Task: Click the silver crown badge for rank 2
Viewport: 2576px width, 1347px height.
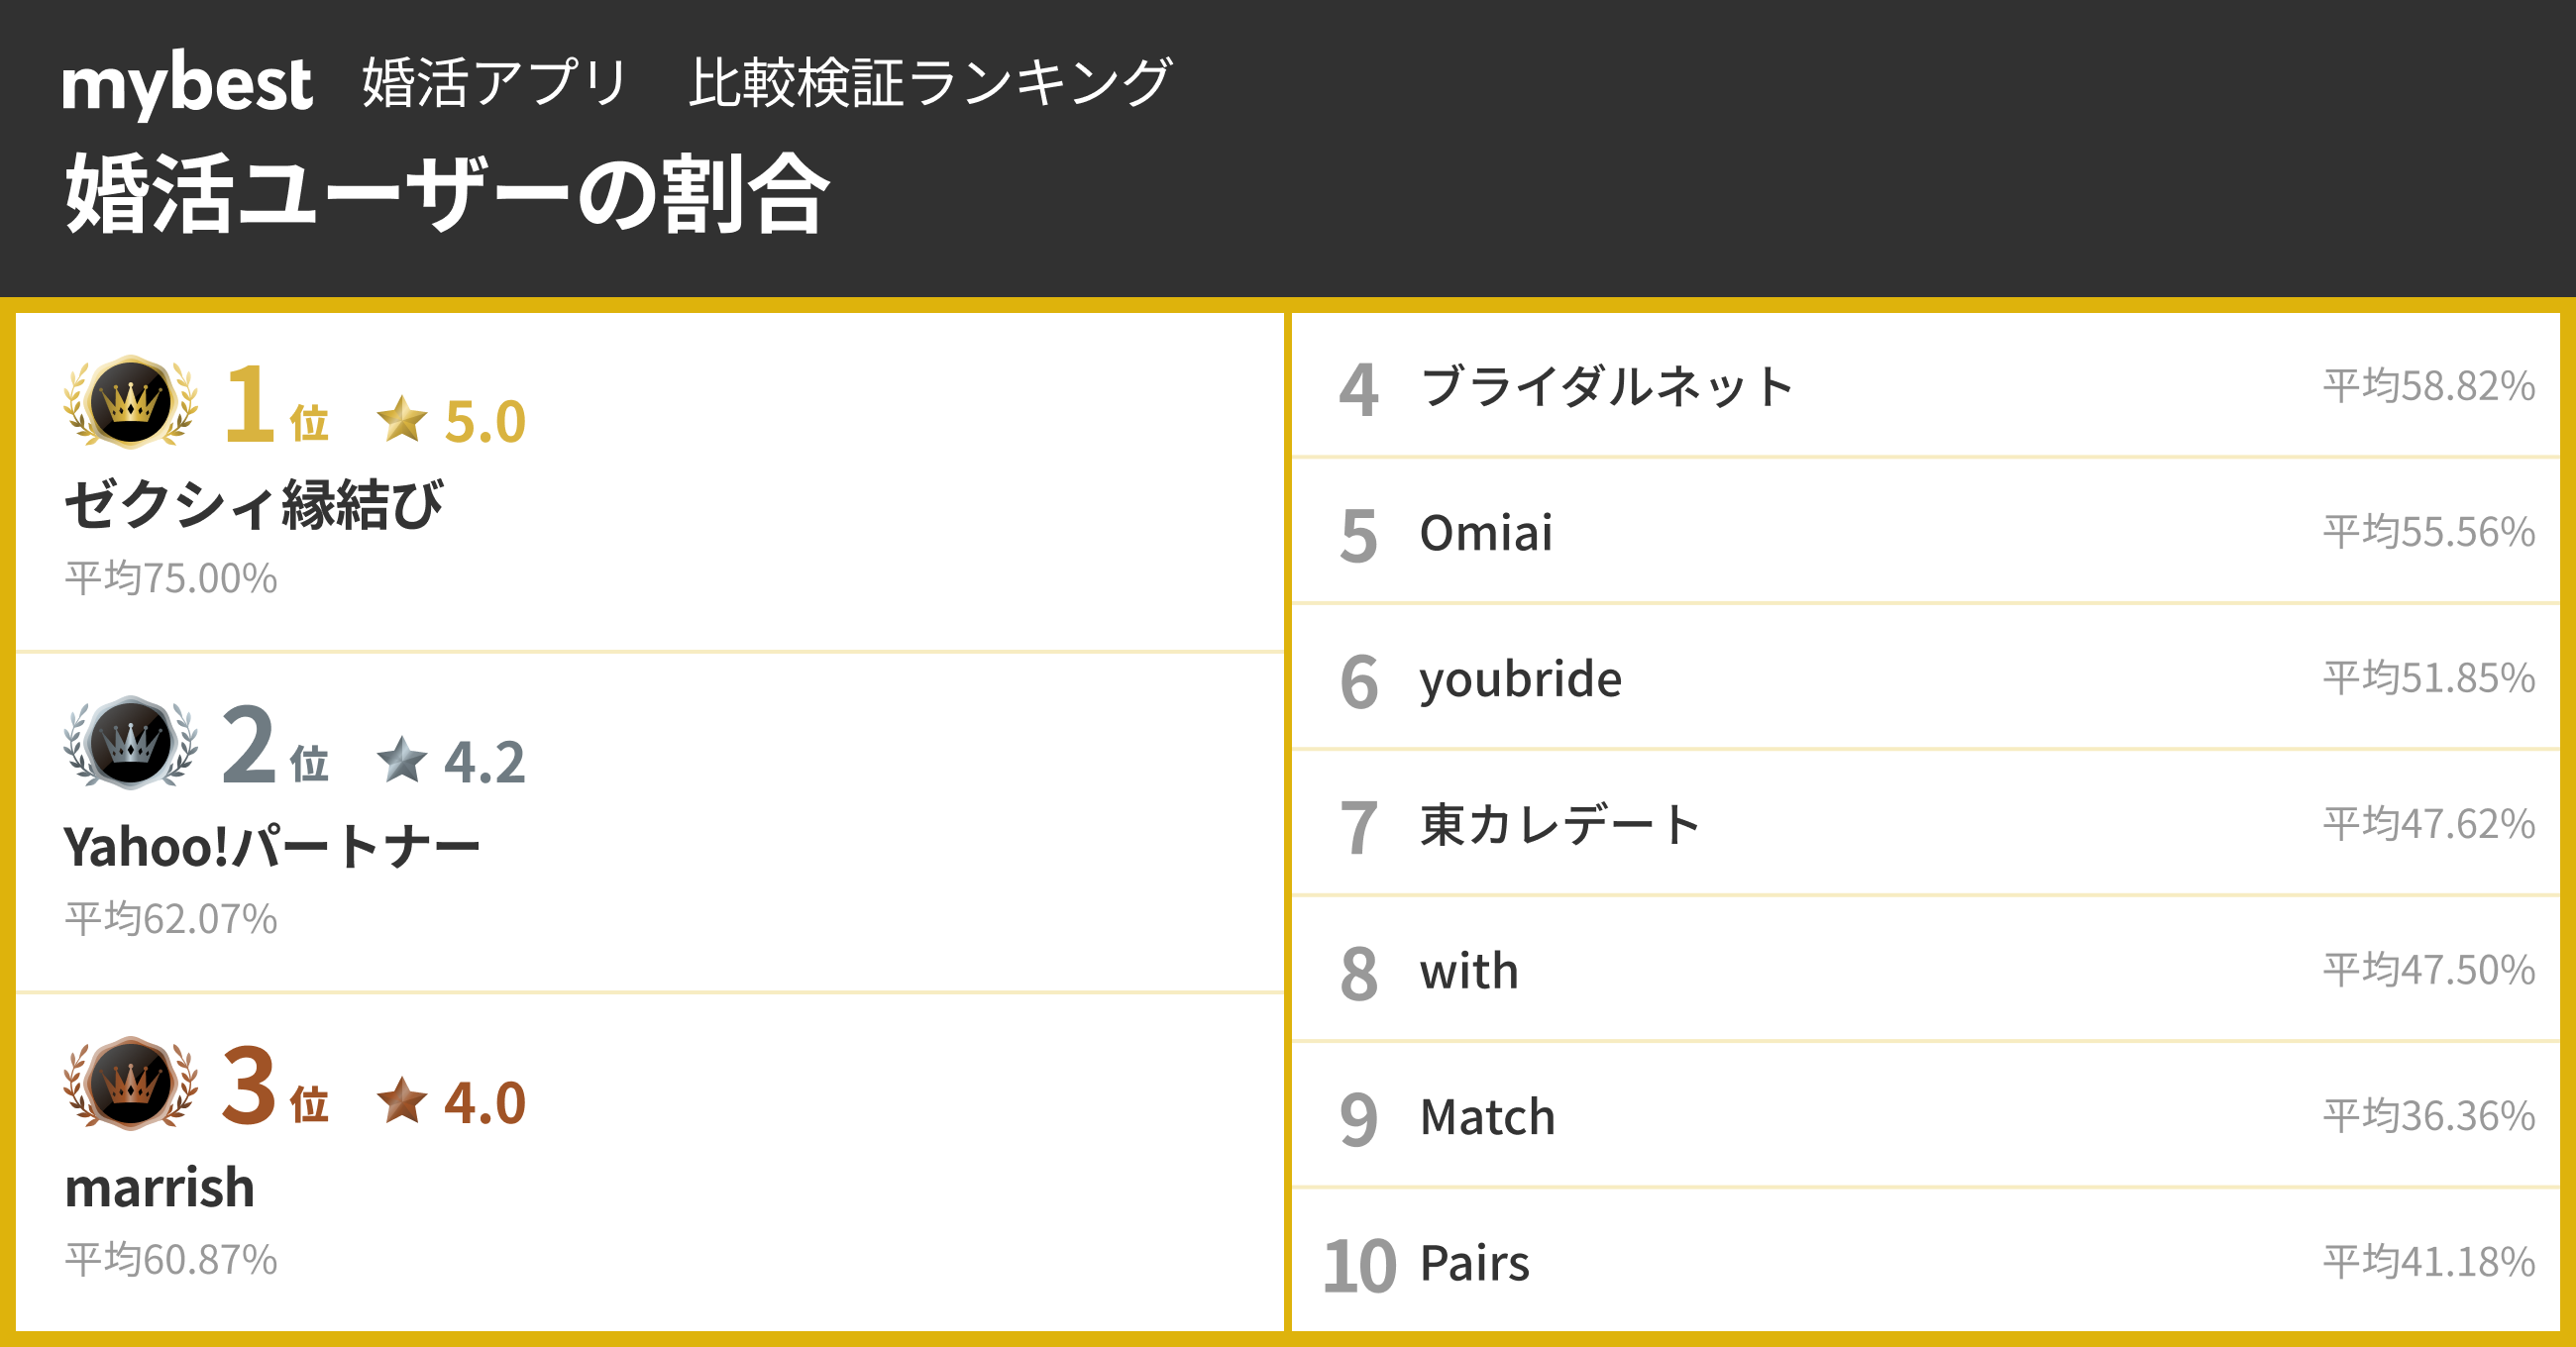Action: pyautogui.click(x=130, y=743)
